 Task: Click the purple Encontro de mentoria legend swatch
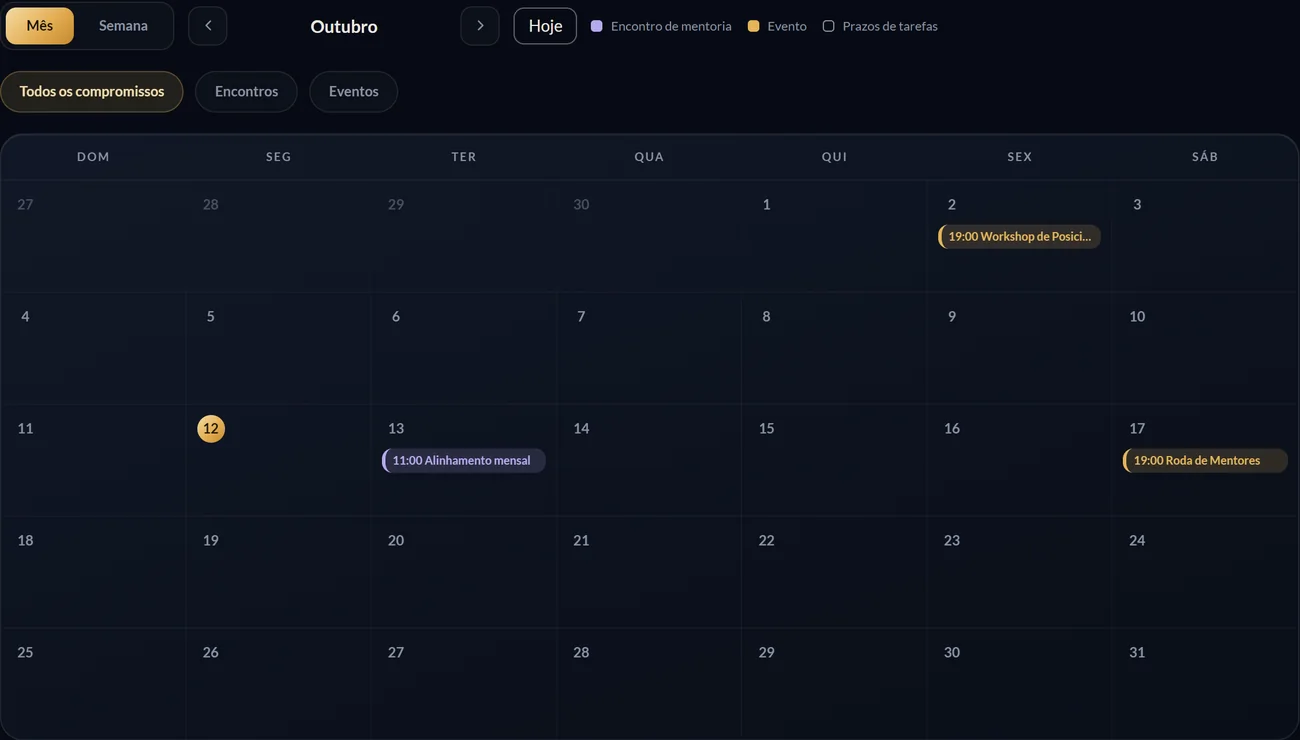[x=597, y=26]
